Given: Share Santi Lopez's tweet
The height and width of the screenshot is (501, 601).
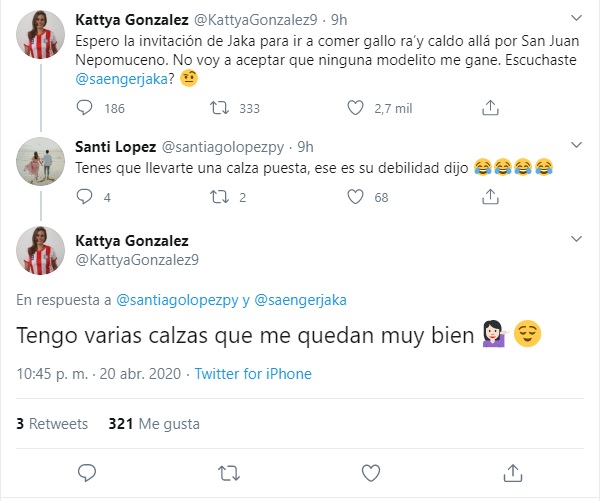Looking at the screenshot, I should (491, 198).
